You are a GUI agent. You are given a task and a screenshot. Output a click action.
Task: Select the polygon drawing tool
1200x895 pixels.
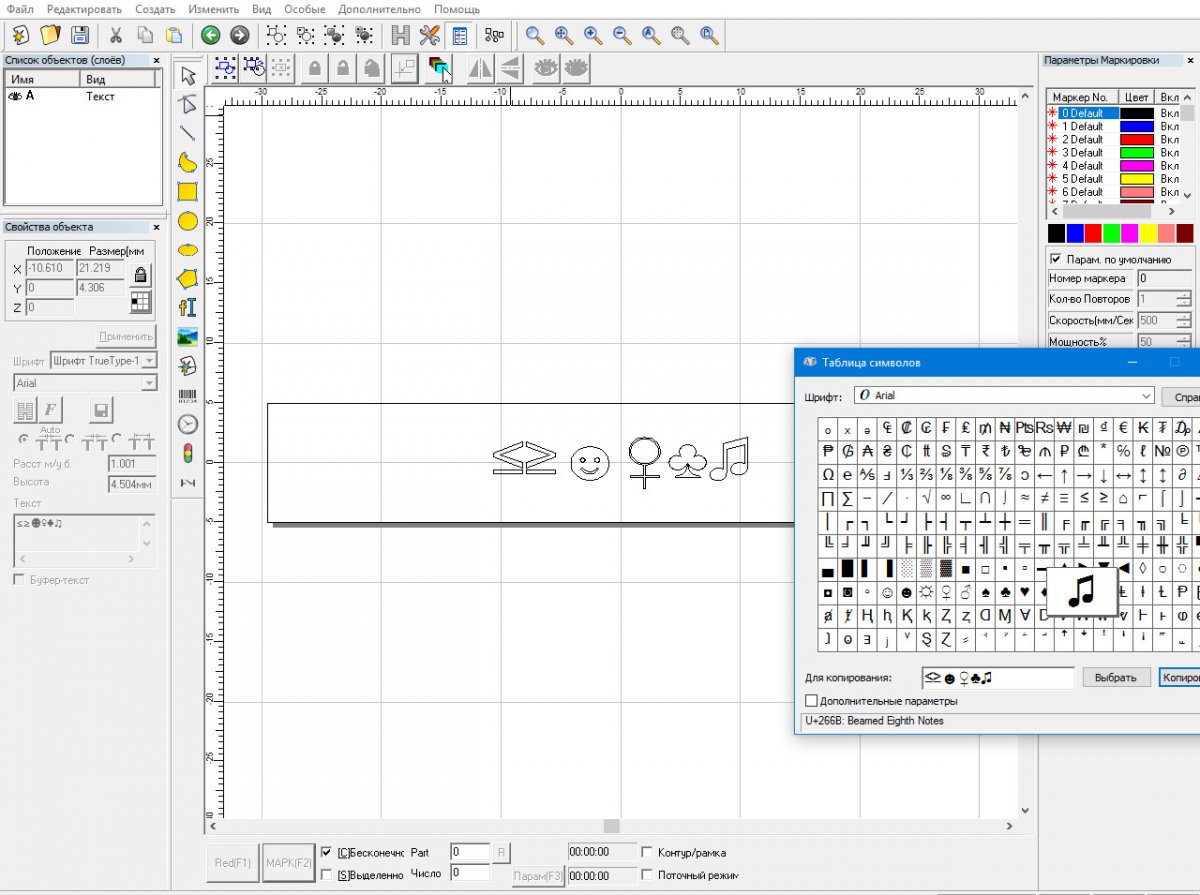click(187, 279)
